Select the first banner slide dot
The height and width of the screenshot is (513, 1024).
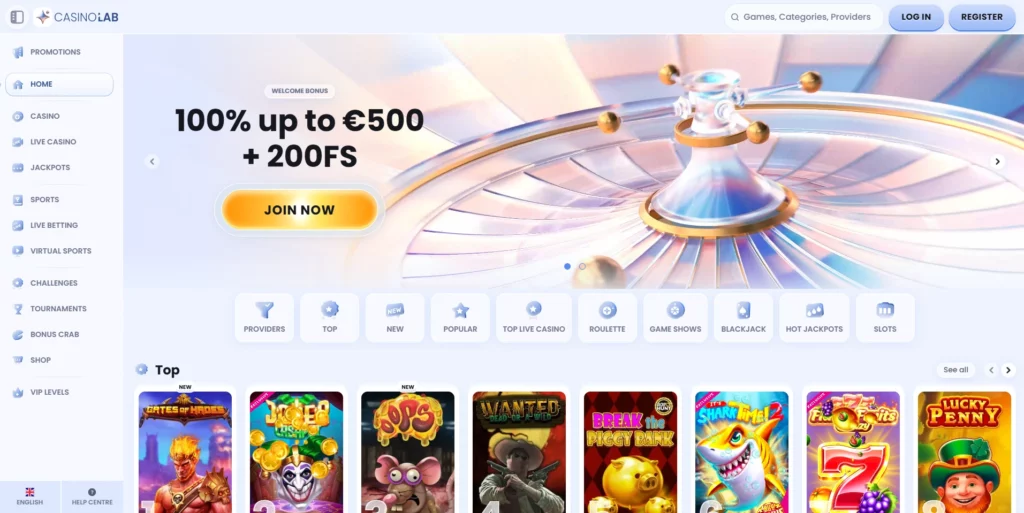(x=568, y=266)
